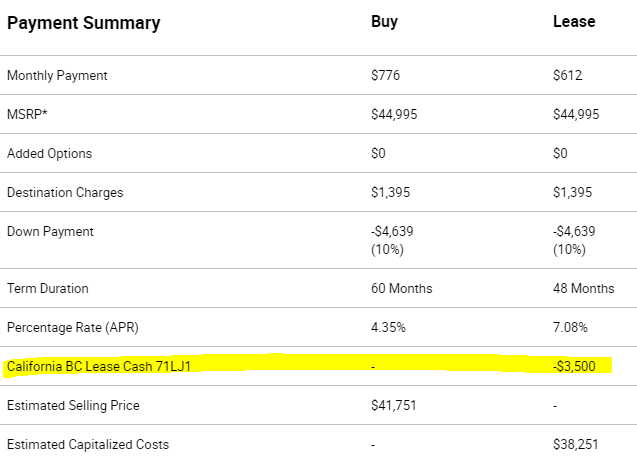Viewport: 637px width, 464px height.
Task: Click the Destination Charges label
Action: [65, 193]
